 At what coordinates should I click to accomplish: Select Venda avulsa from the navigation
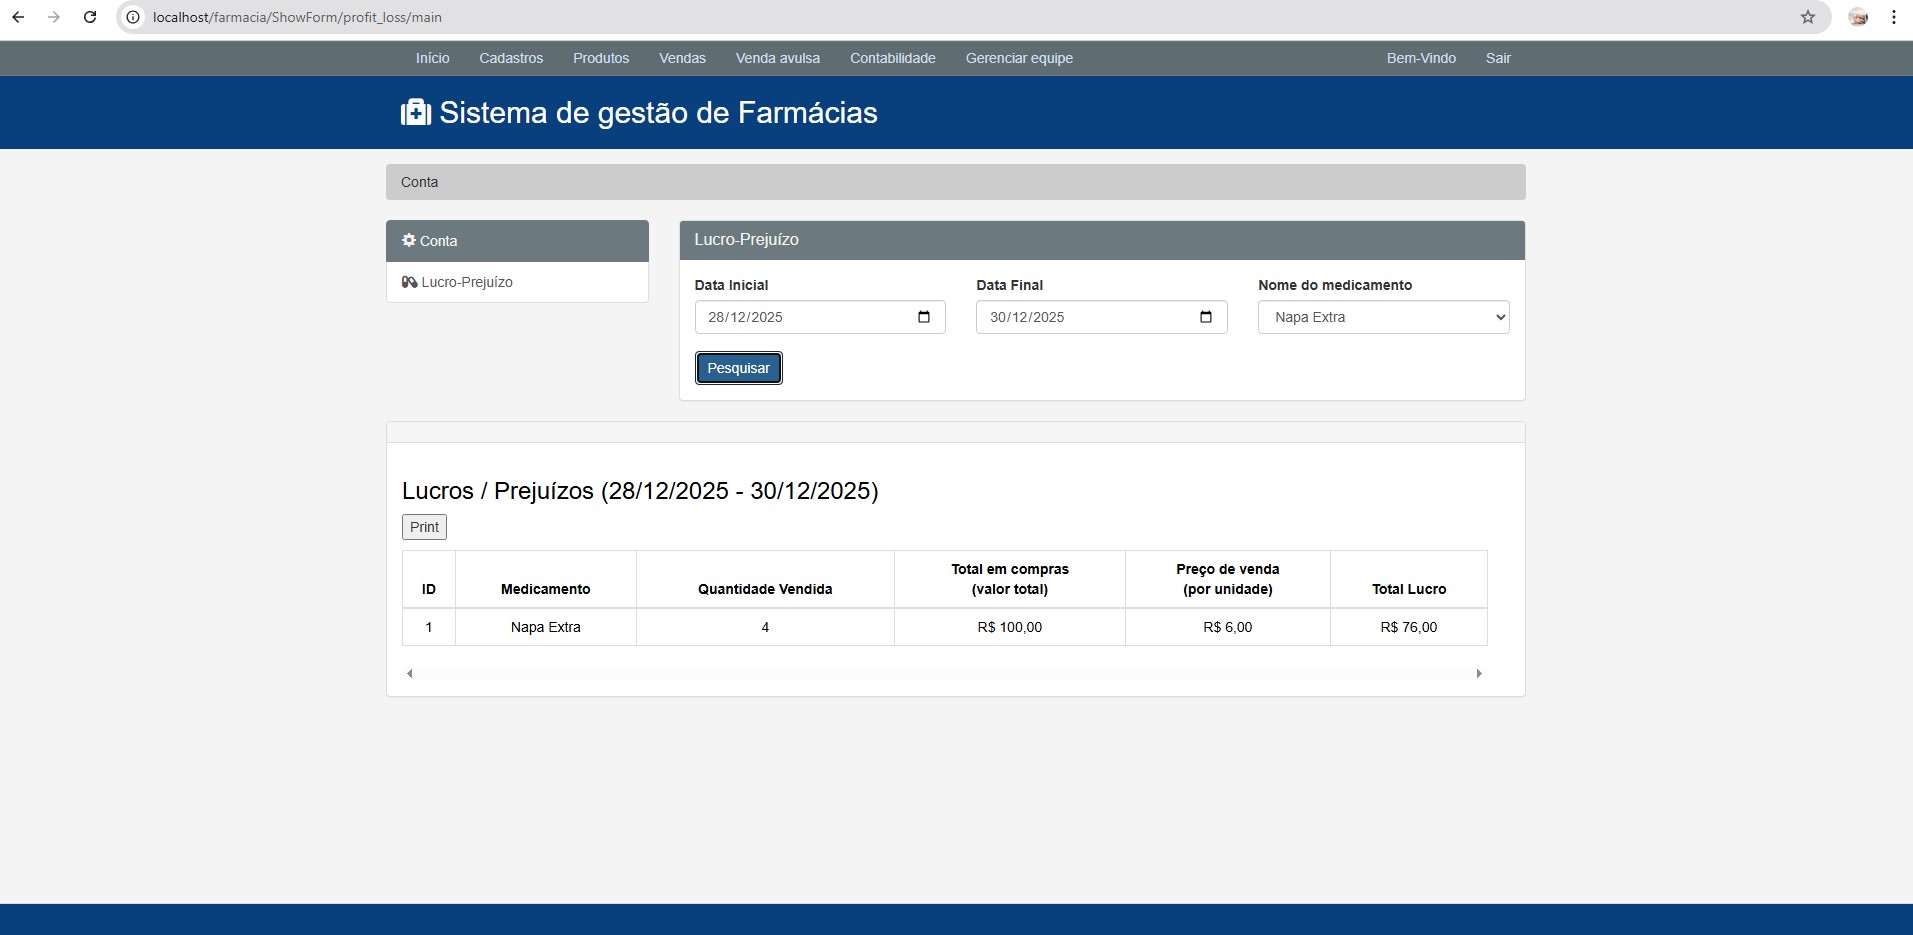coord(777,58)
